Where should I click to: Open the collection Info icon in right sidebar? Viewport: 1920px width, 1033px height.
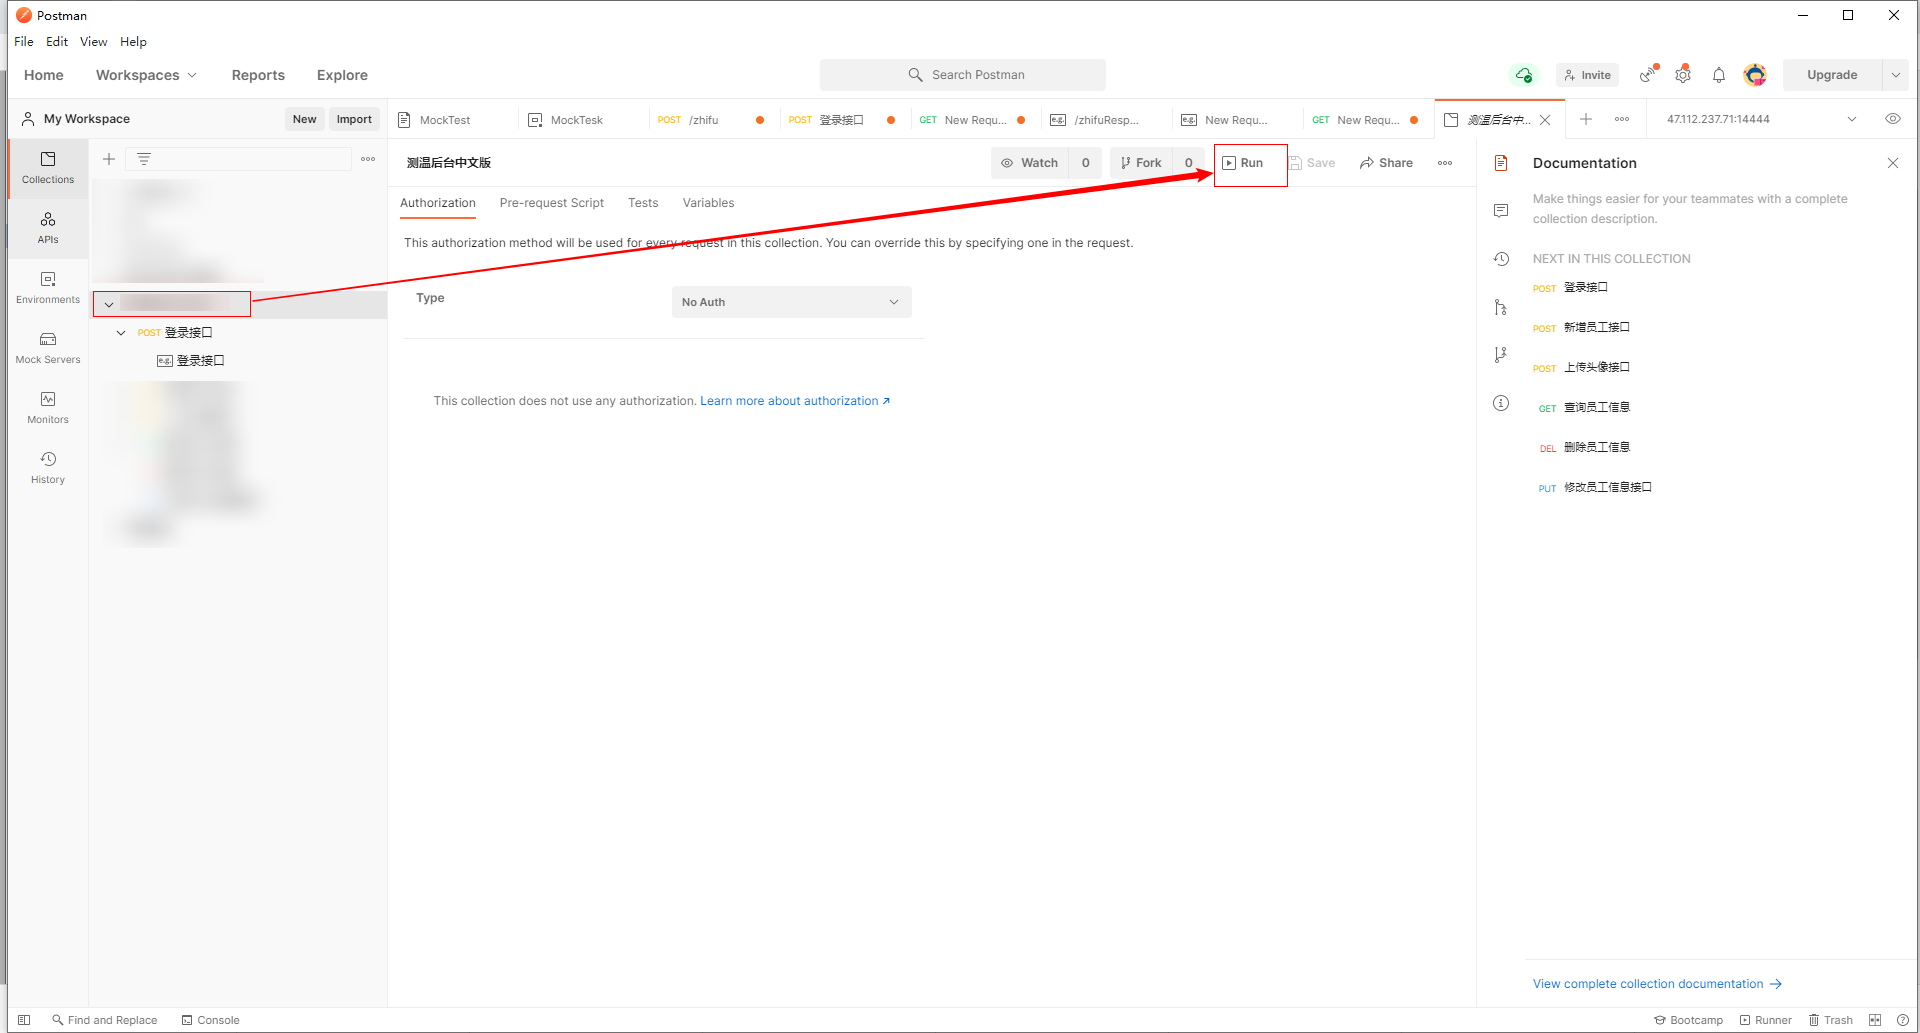[x=1501, y=403]
